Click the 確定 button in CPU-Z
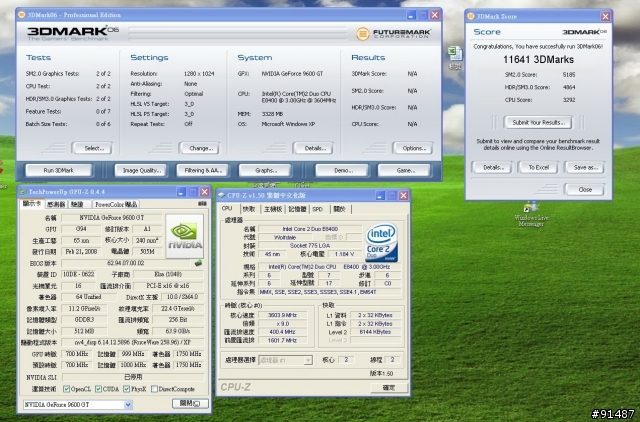640x422 pixels. [x=389, y=387]
